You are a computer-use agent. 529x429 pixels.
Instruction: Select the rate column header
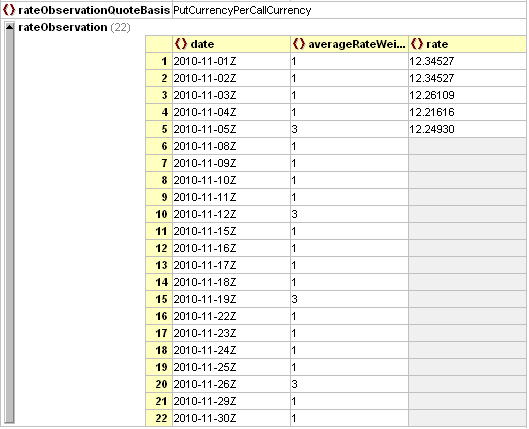pos(468,44)
